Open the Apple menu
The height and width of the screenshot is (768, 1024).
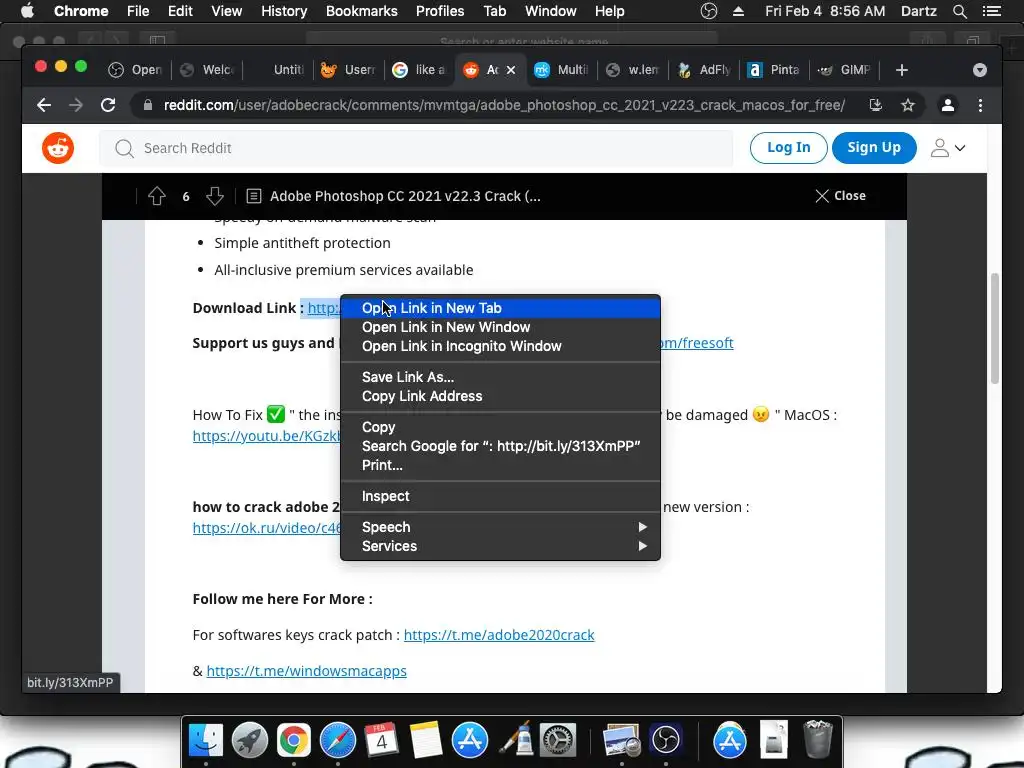27,11
